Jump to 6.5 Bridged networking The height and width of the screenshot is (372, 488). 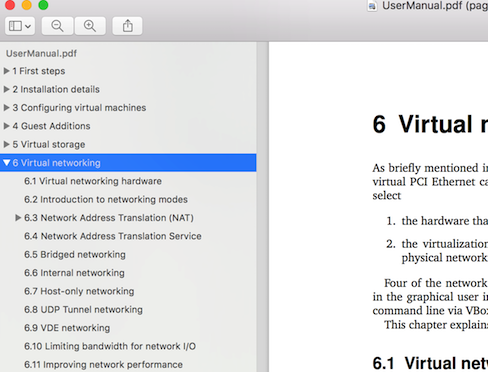[x=75, y=254]
